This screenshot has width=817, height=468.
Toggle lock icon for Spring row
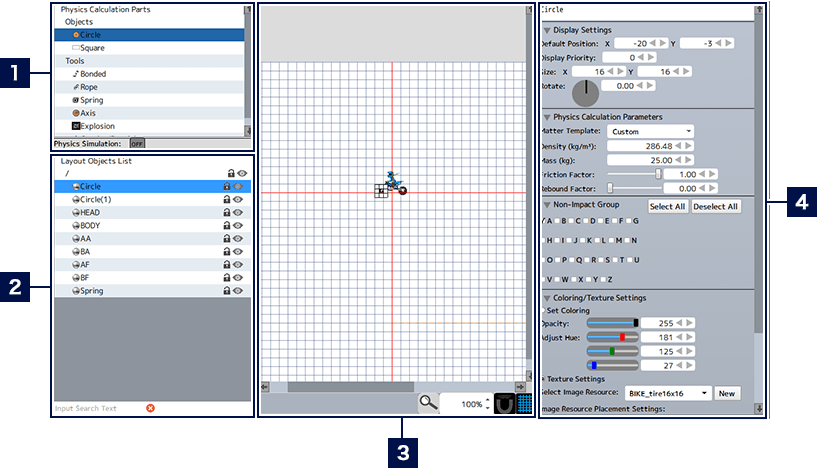pos(227,290)
